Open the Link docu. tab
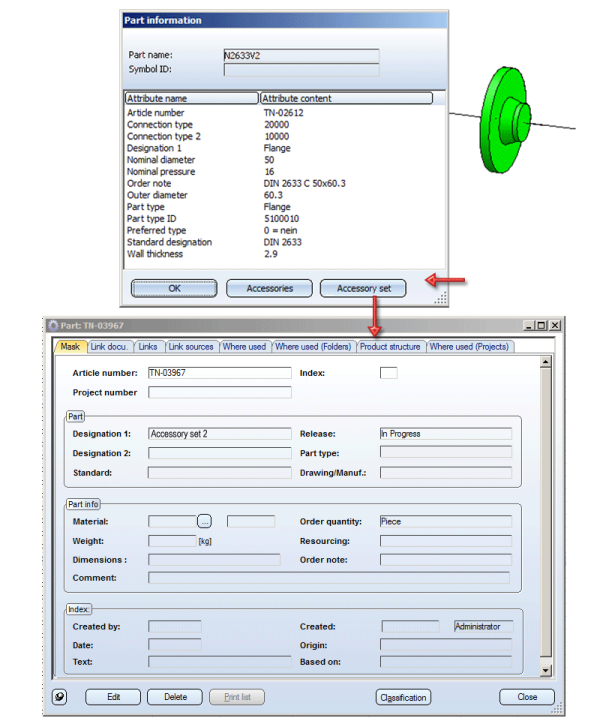The image size is (600, 718). tap(109, 347)
